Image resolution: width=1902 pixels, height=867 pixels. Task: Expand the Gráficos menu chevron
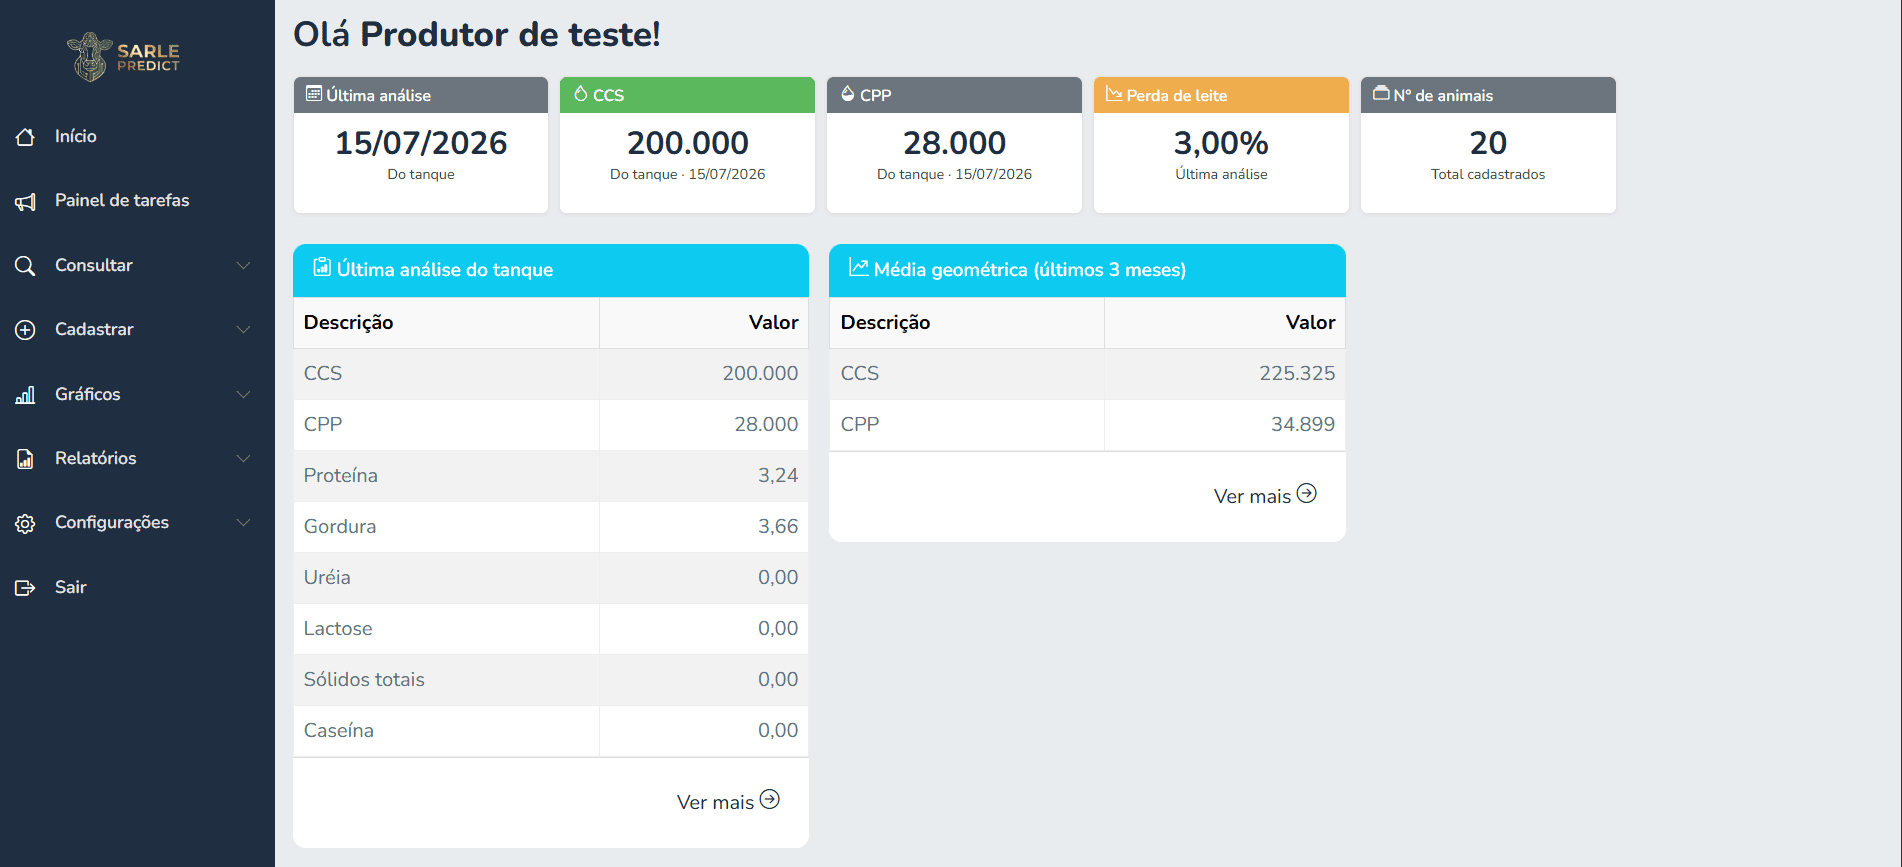click(x=243, y=394)
